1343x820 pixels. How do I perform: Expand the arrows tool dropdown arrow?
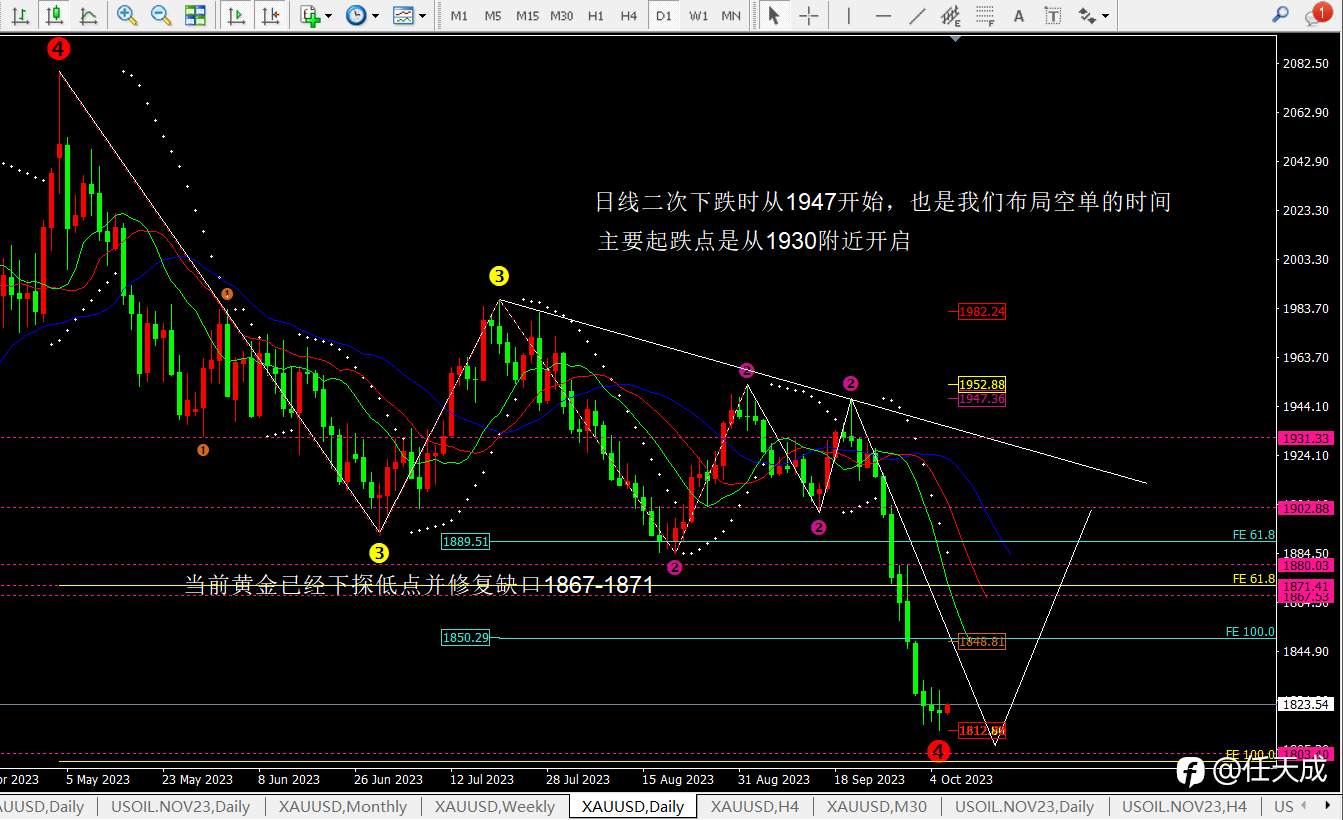1106,15
